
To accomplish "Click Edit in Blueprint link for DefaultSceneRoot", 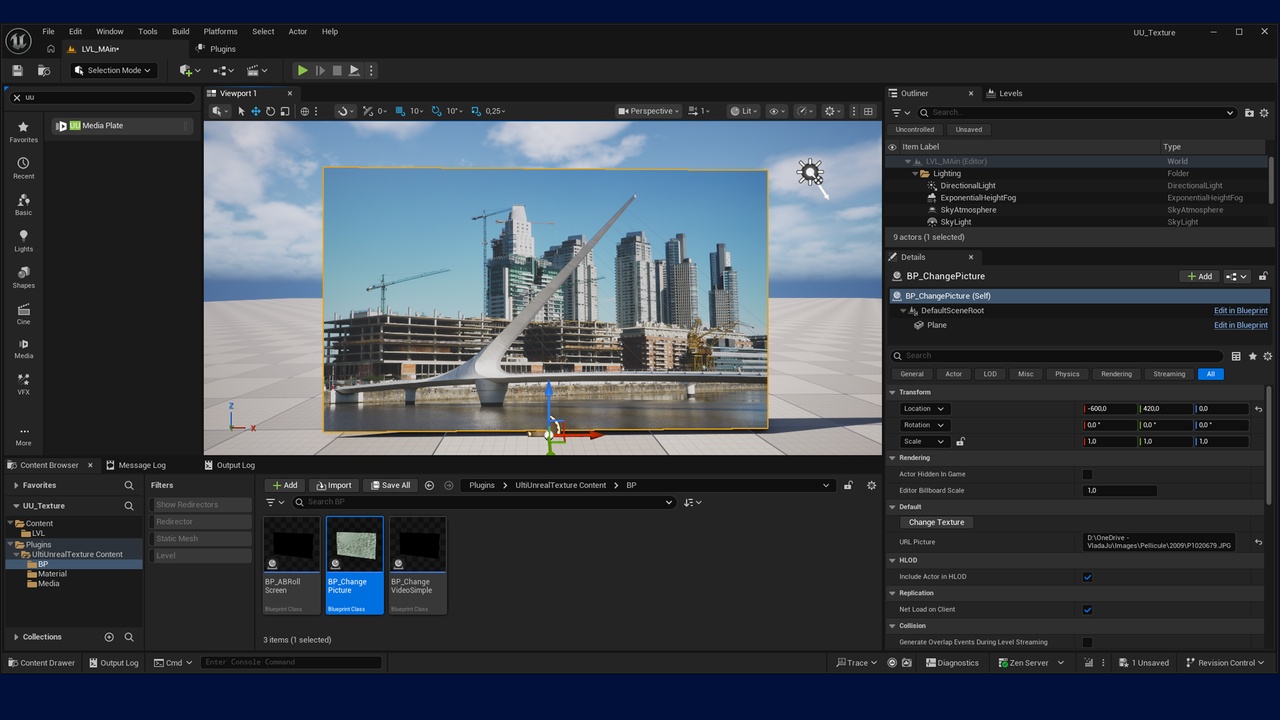I will tap(1240, 311).
